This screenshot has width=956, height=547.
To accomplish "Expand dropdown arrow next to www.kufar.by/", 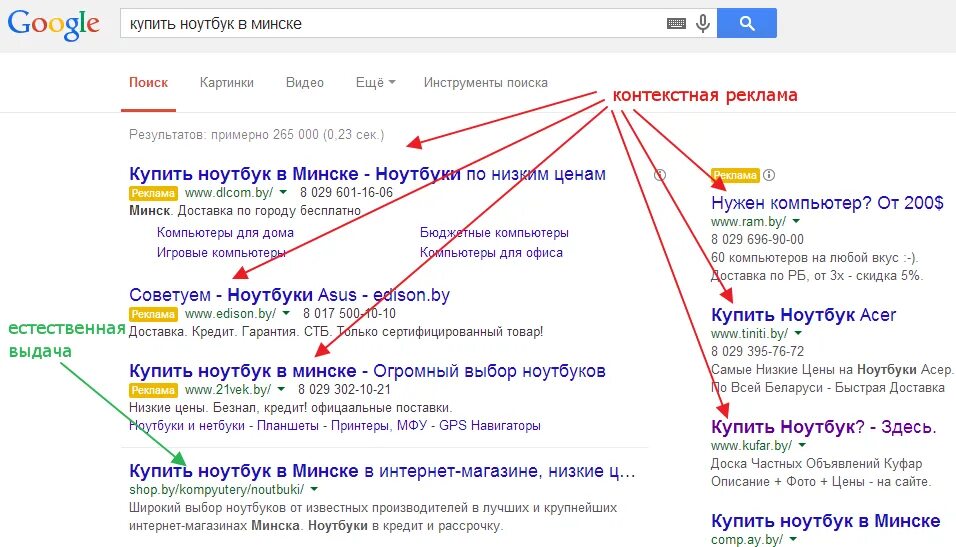I will (802, 446).
